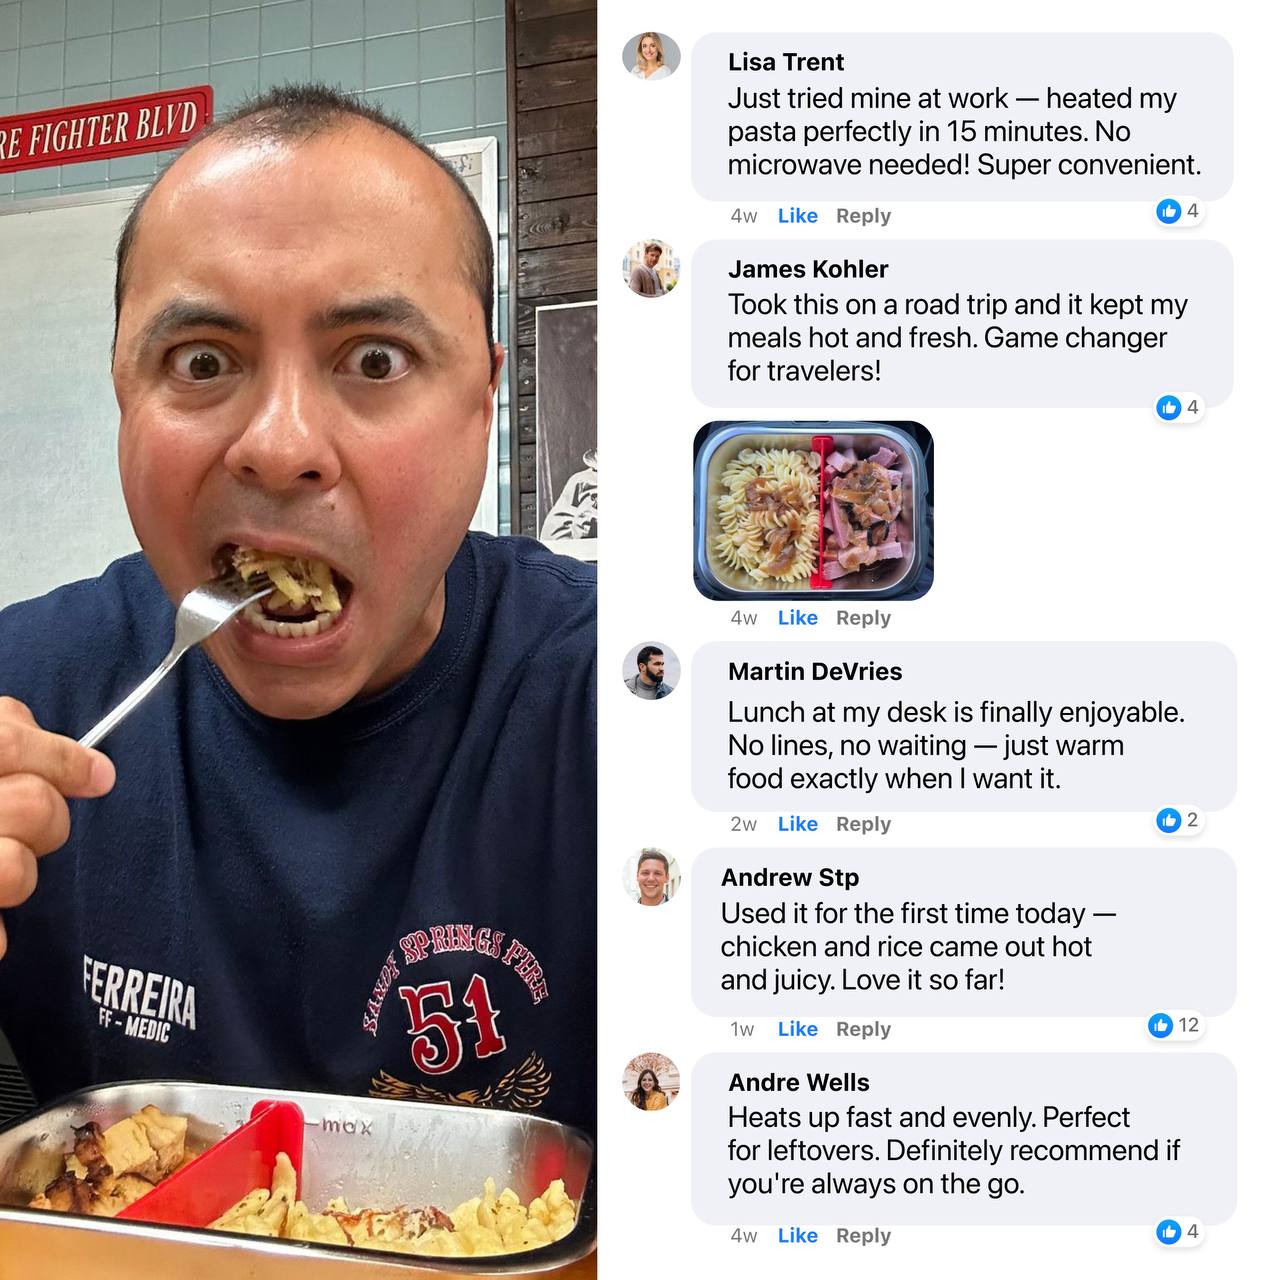
Task: Open Martin DeVries' profile avatar
Action: [x=651, y=670]
